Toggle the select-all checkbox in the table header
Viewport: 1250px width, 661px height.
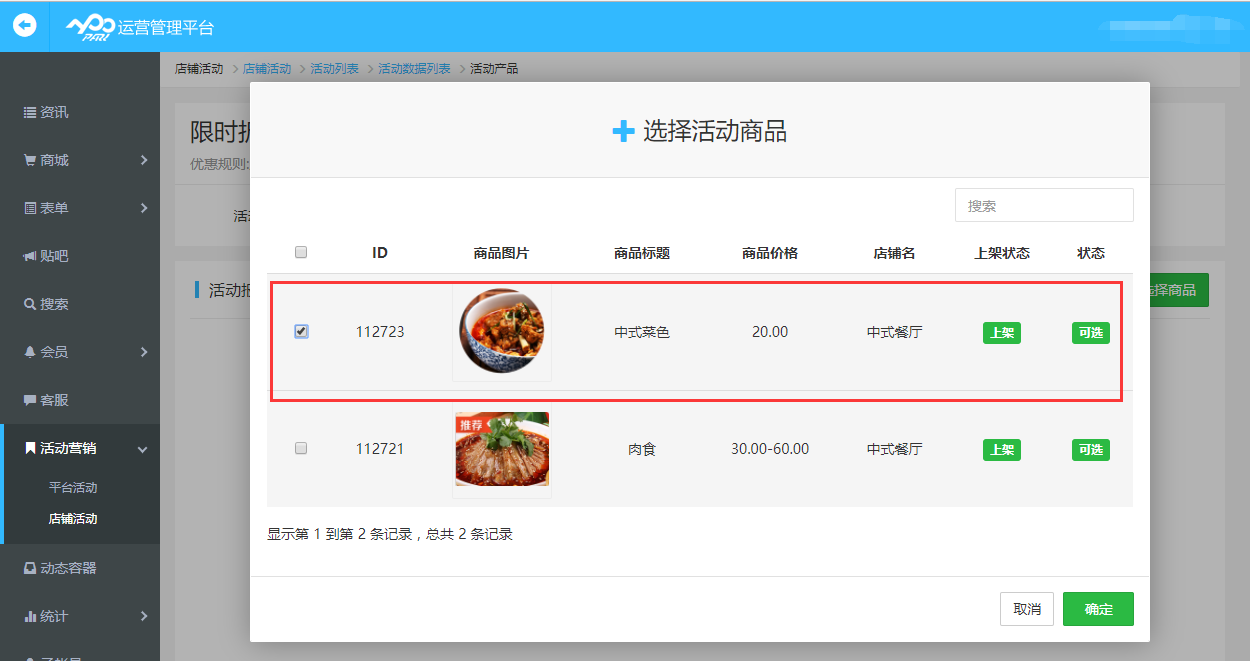pos(301,252)
